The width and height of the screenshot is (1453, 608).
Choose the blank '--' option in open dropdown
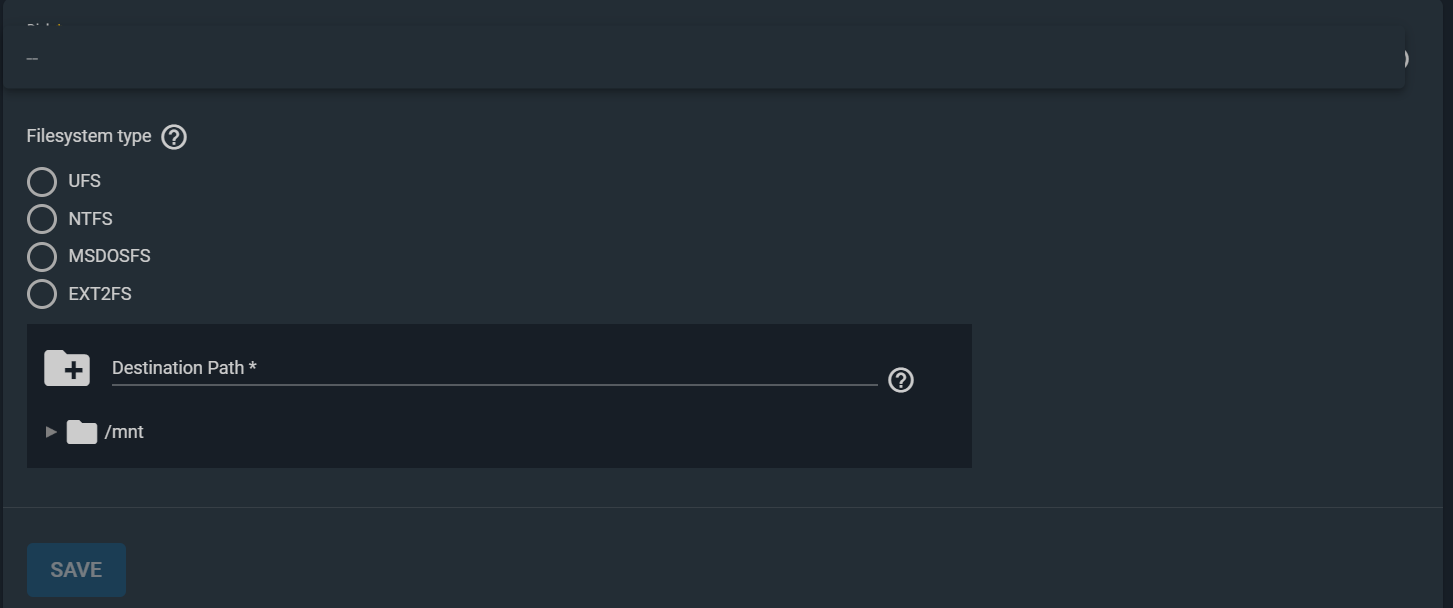tap(32, 59)
